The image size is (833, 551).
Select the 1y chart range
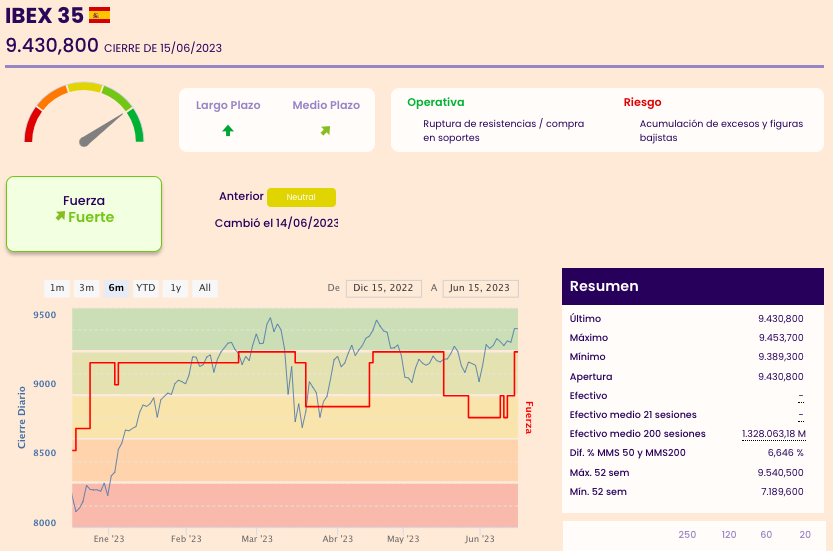pyautogui.click(x=175, y=288)
